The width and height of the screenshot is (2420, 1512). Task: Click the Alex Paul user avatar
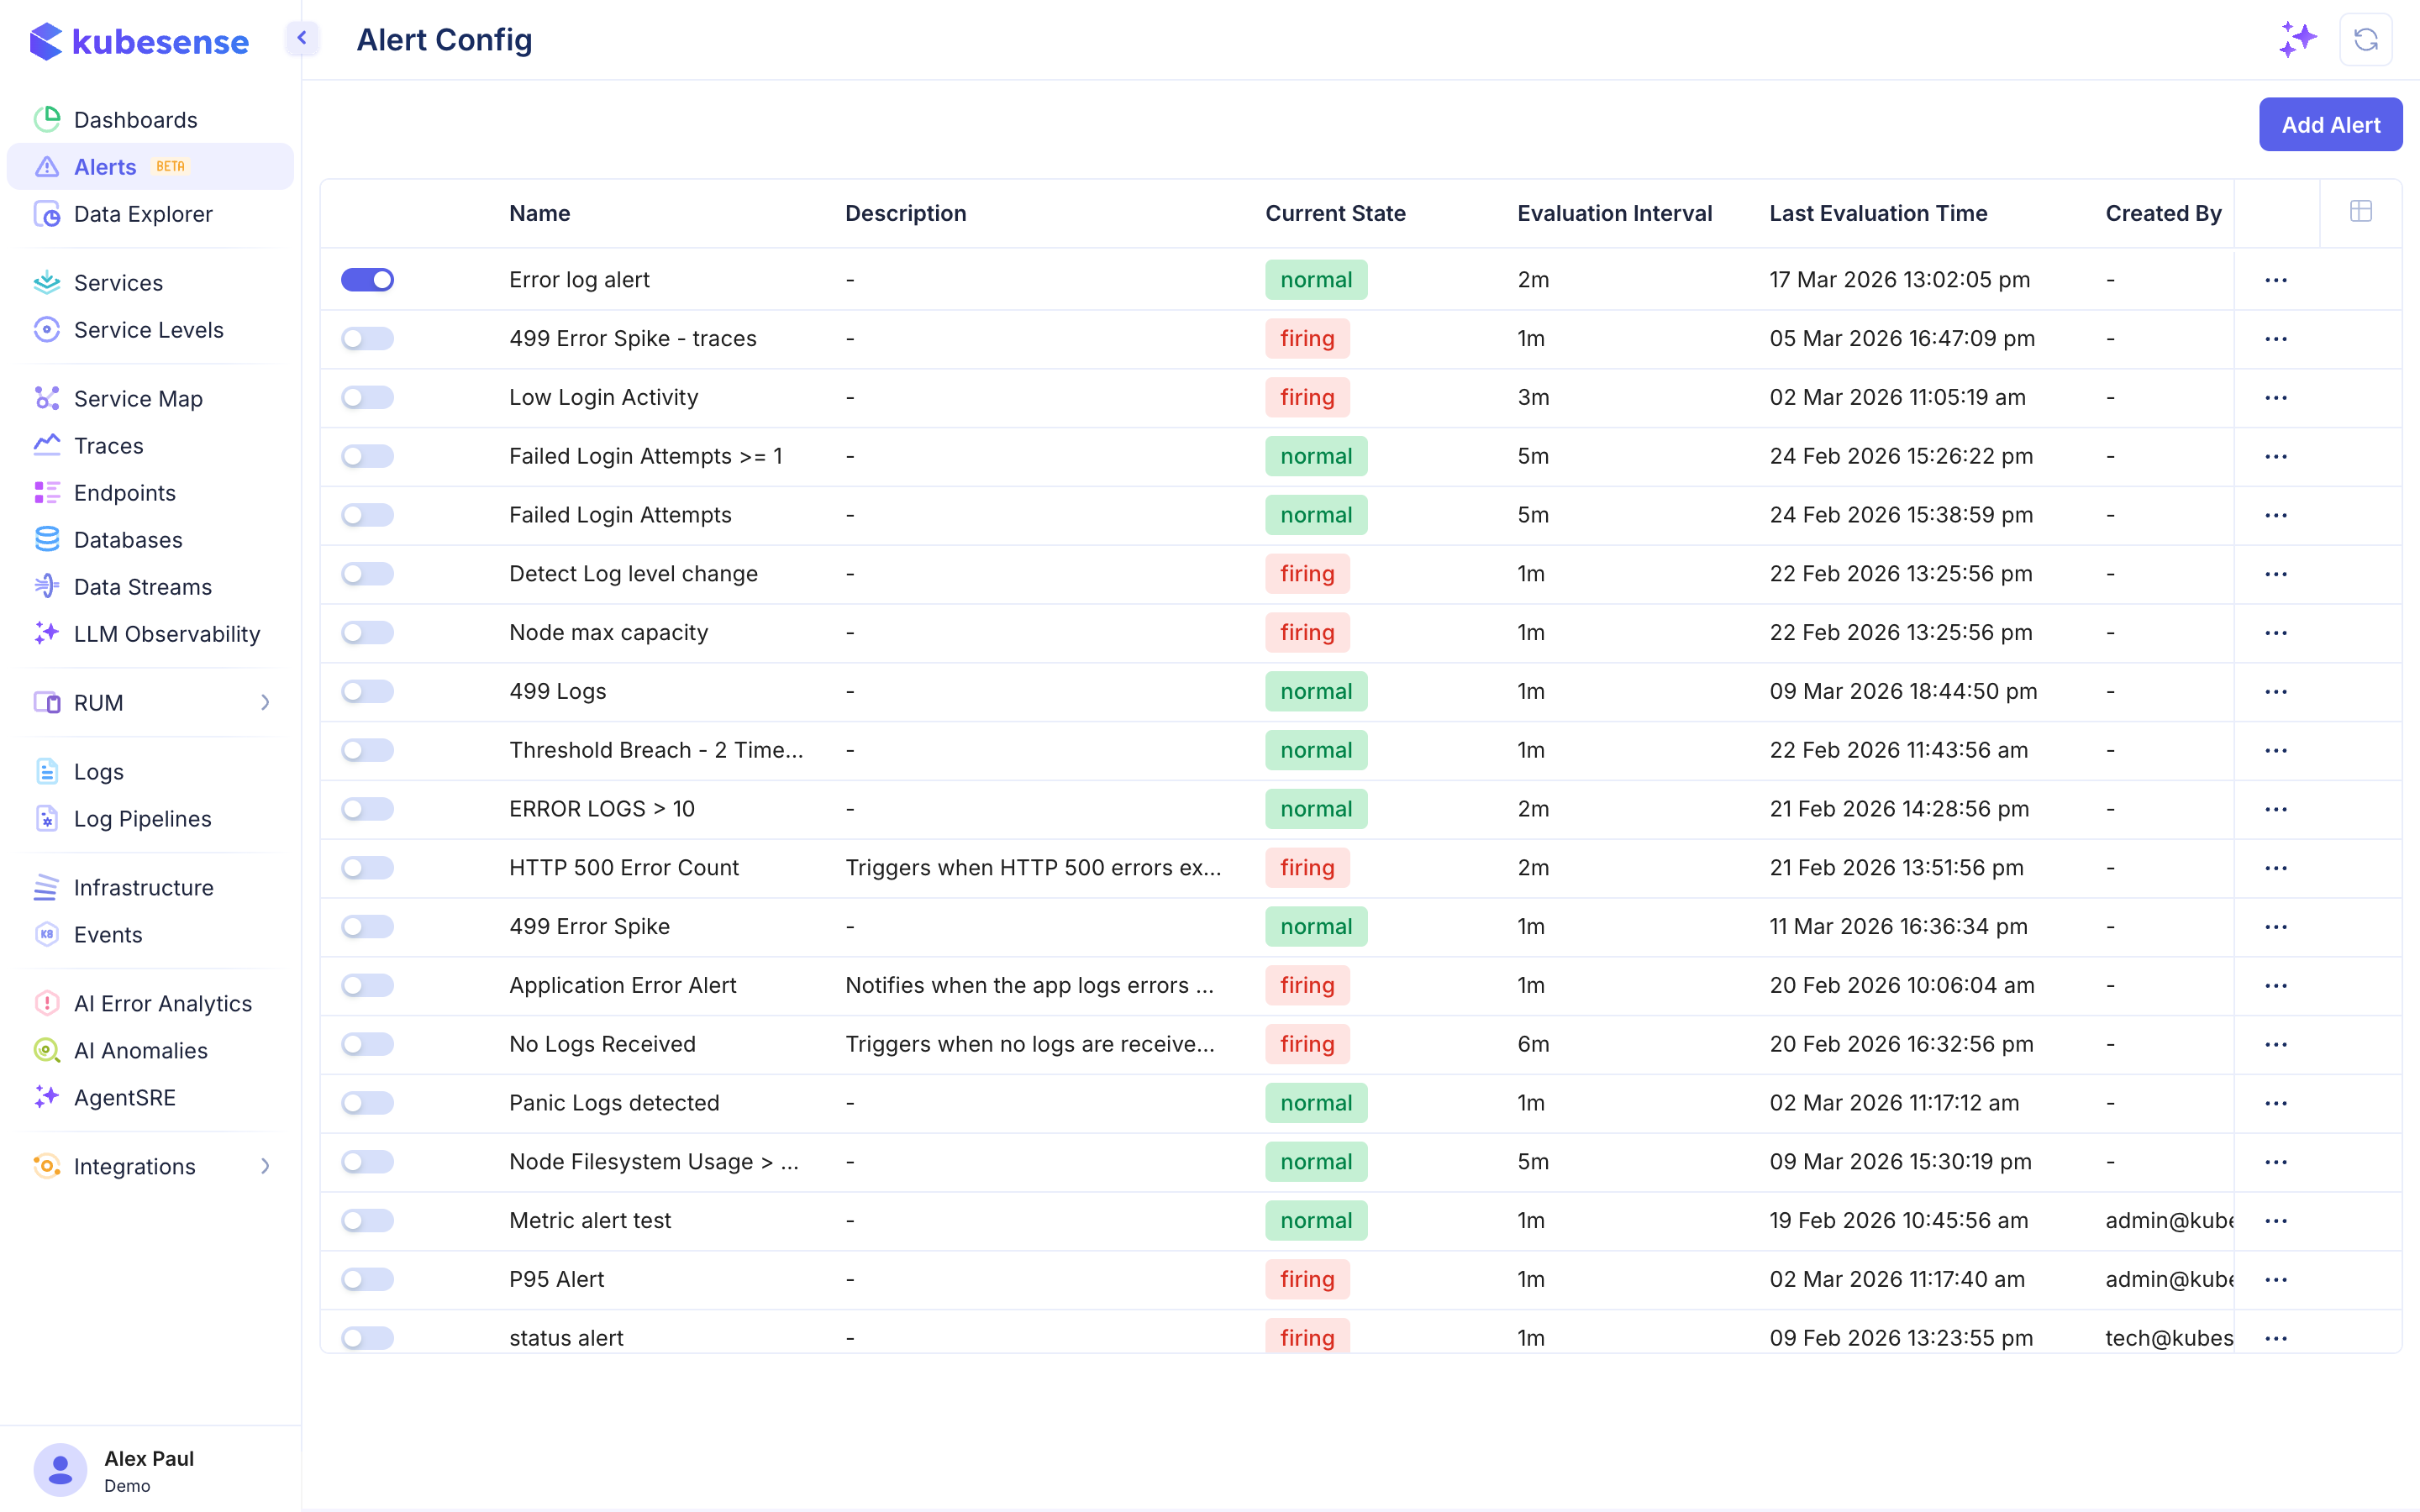tap(60, 1470)
